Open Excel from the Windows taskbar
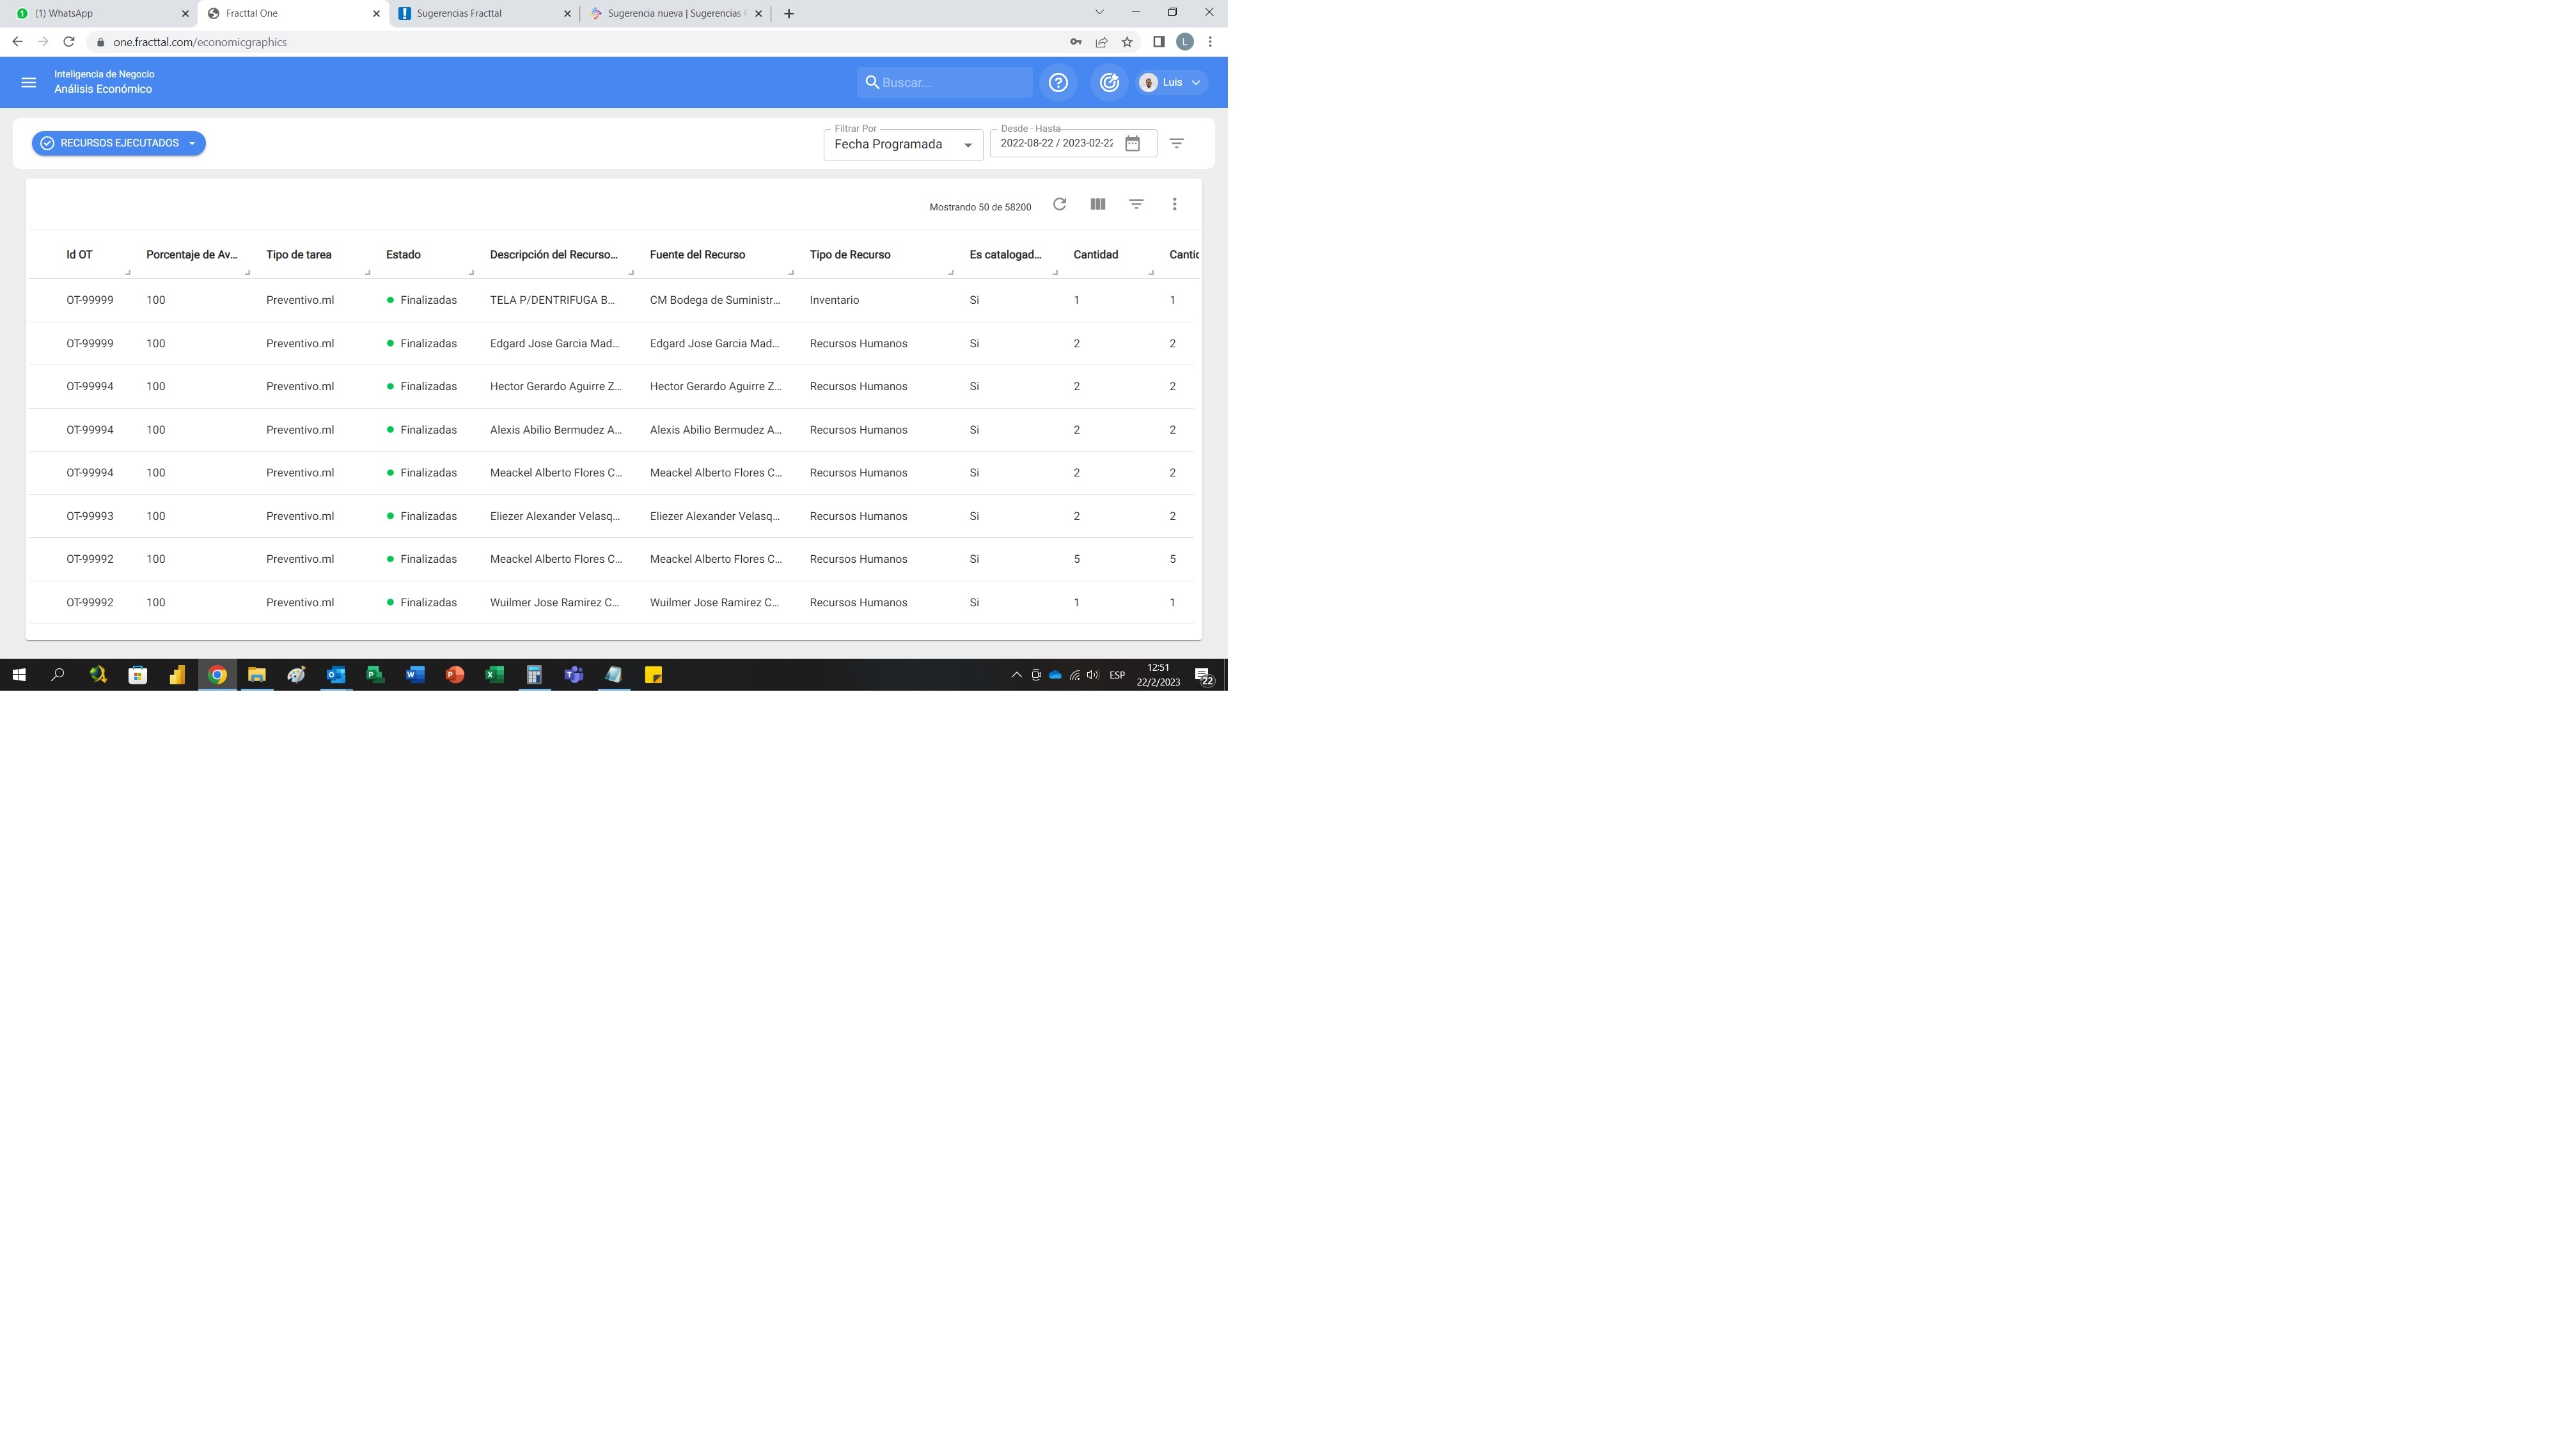This screenshot has height=1430, width=2576. pos(494,675)
